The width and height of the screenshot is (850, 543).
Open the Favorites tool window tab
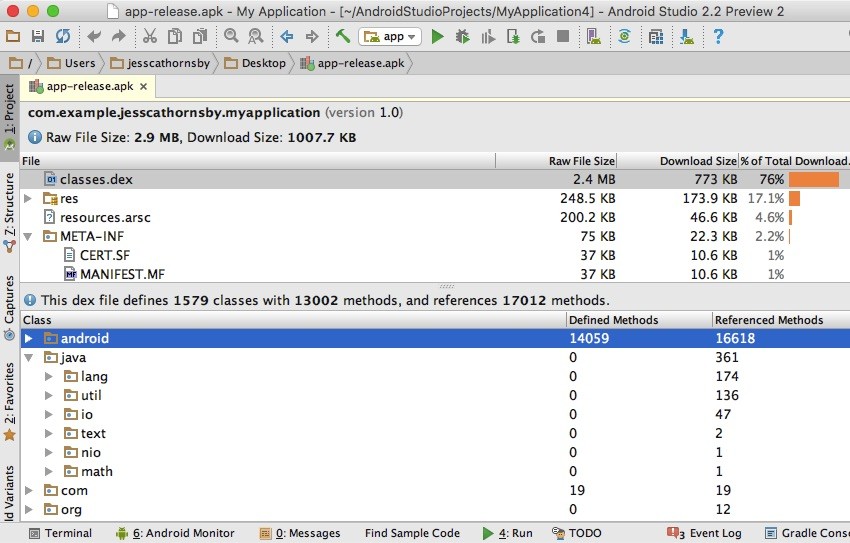pyautogui.click(x=9, y=401)
